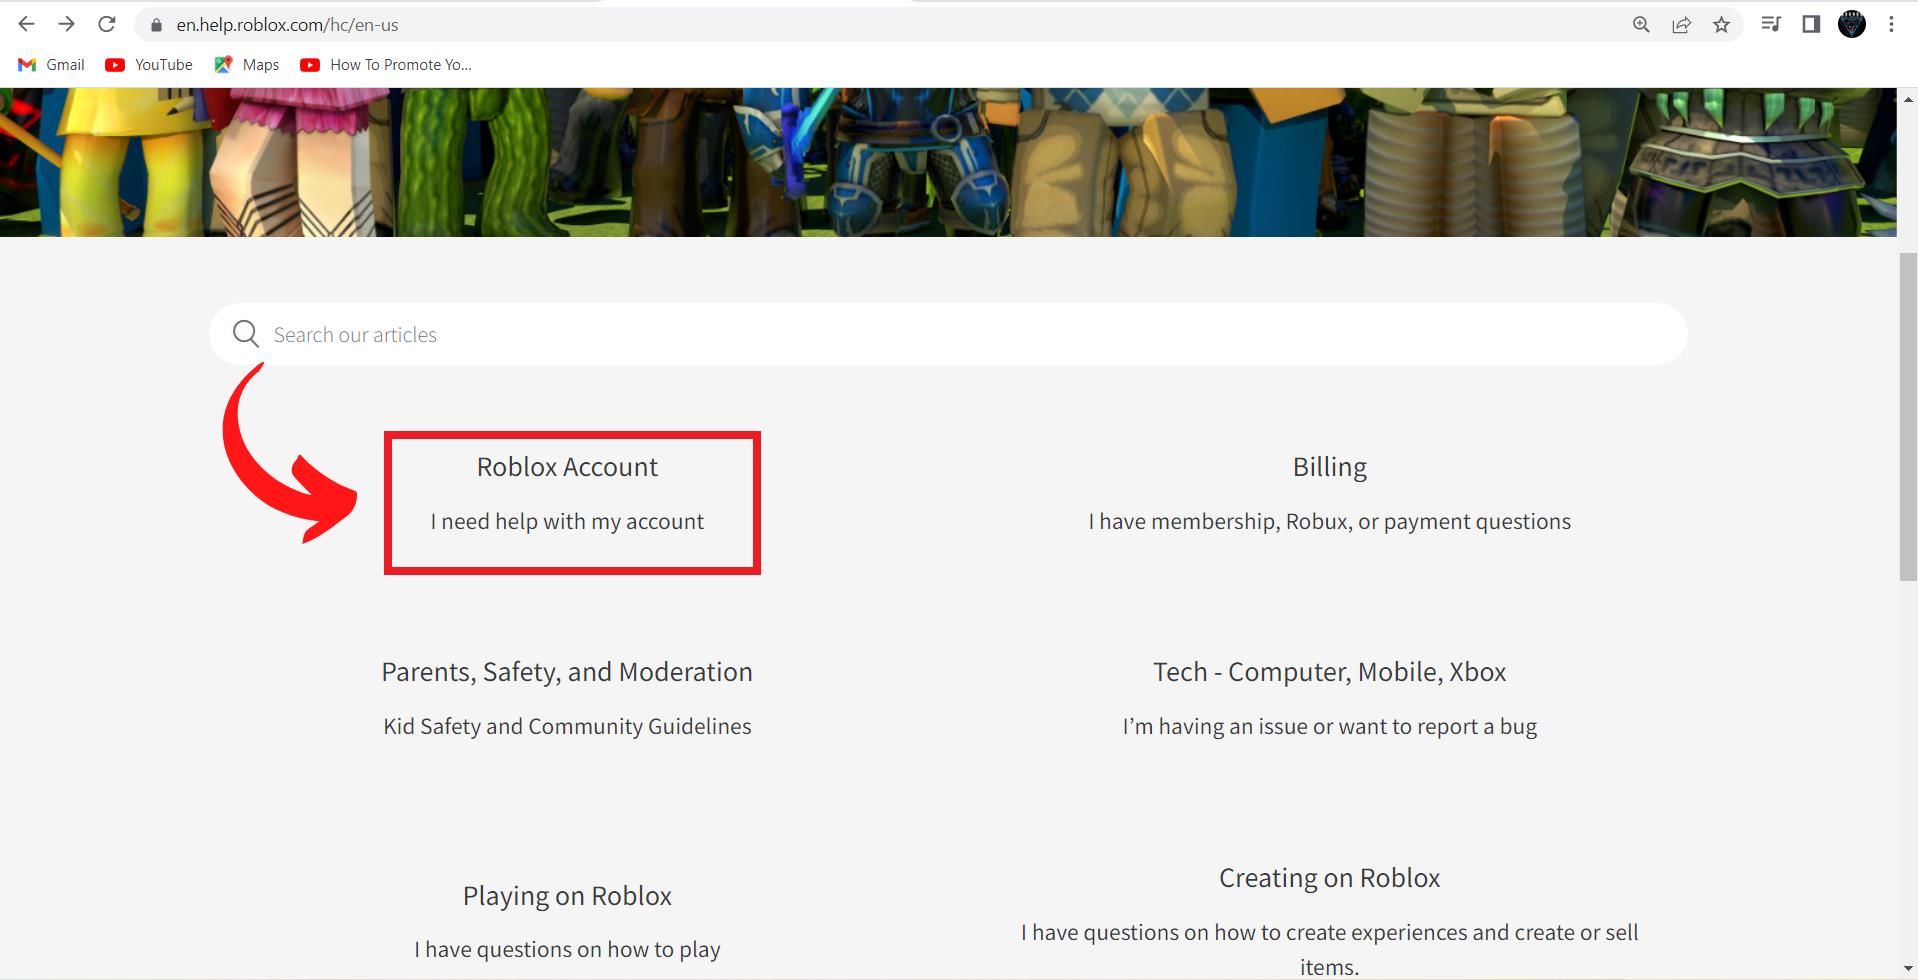The image size is (1918, 980).
Task: Click the address bar URL
Action: click(x=288, y=25)
